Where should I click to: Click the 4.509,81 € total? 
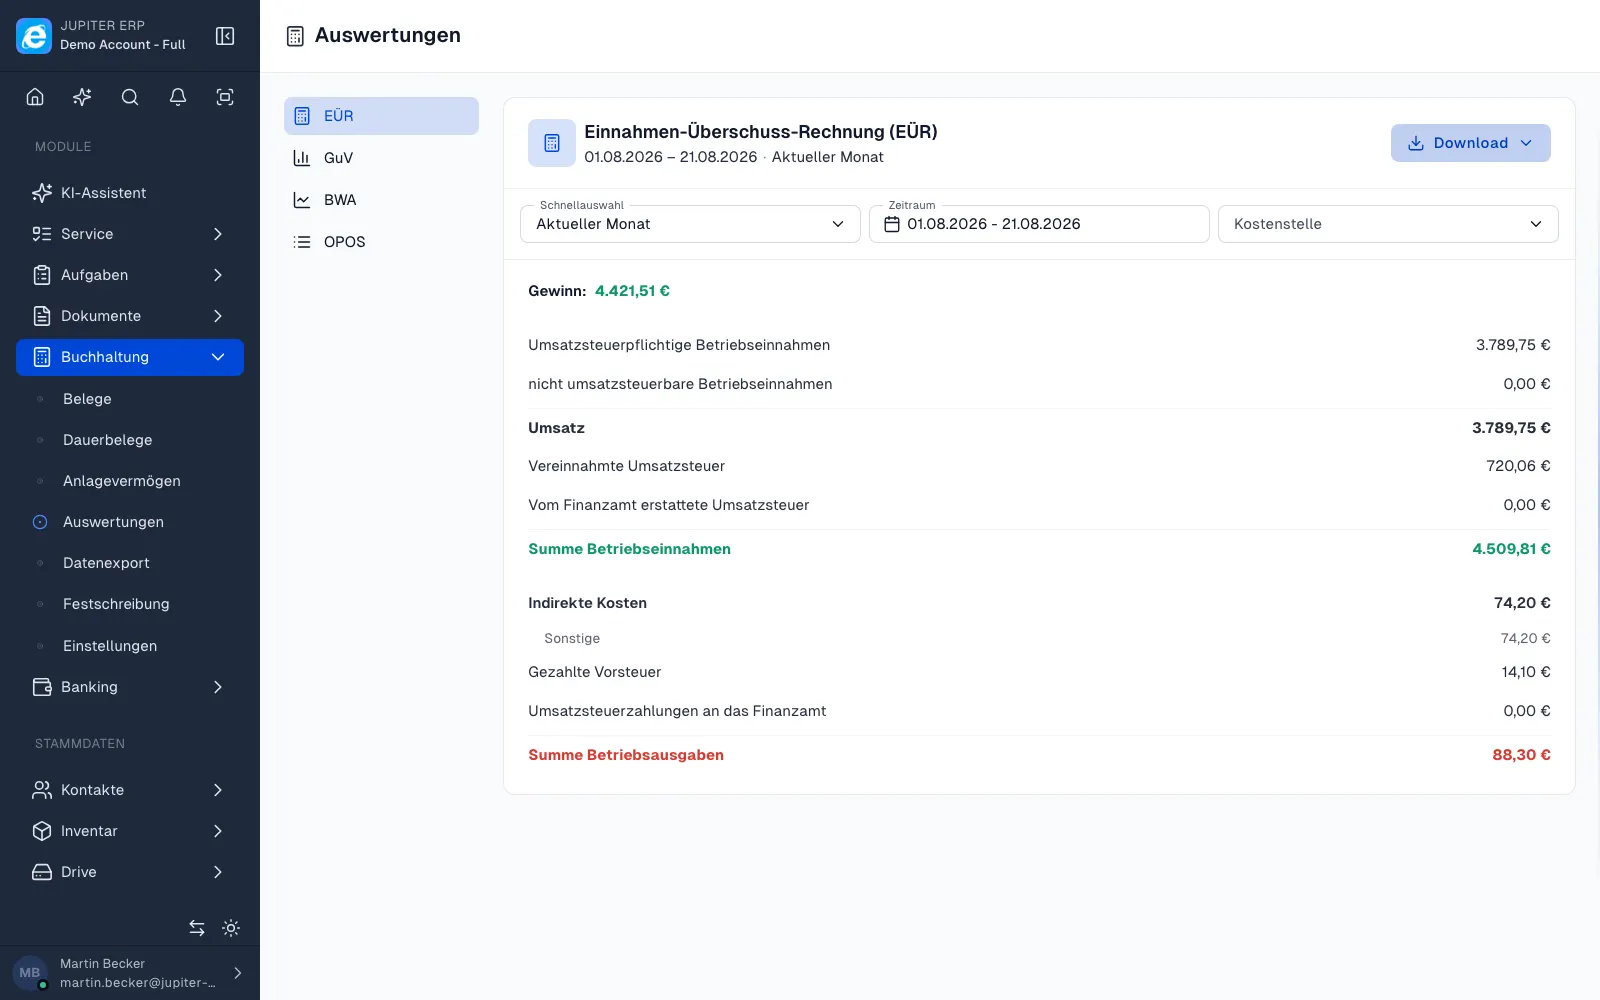click(1511, 549)
